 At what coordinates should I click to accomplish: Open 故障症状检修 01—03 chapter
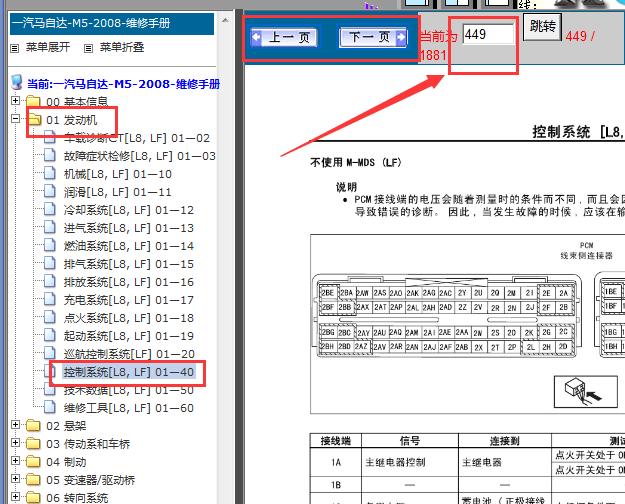coord(140,156)
